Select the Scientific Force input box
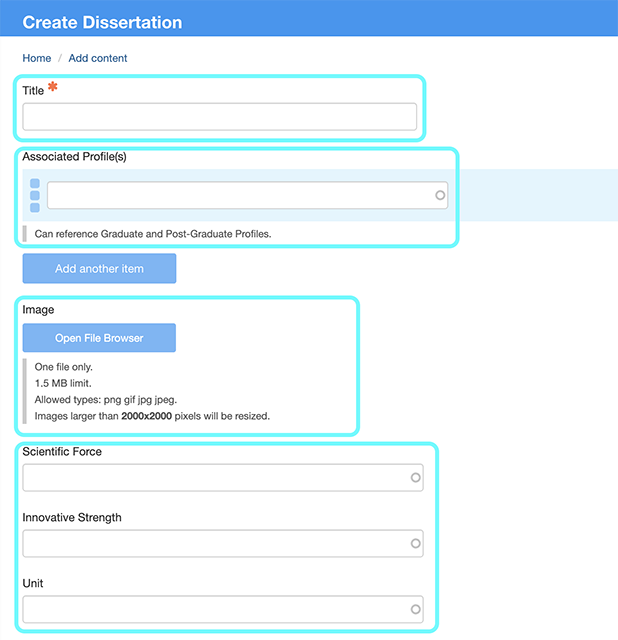Viewport: 618px width, 640px height. point(215,478)
